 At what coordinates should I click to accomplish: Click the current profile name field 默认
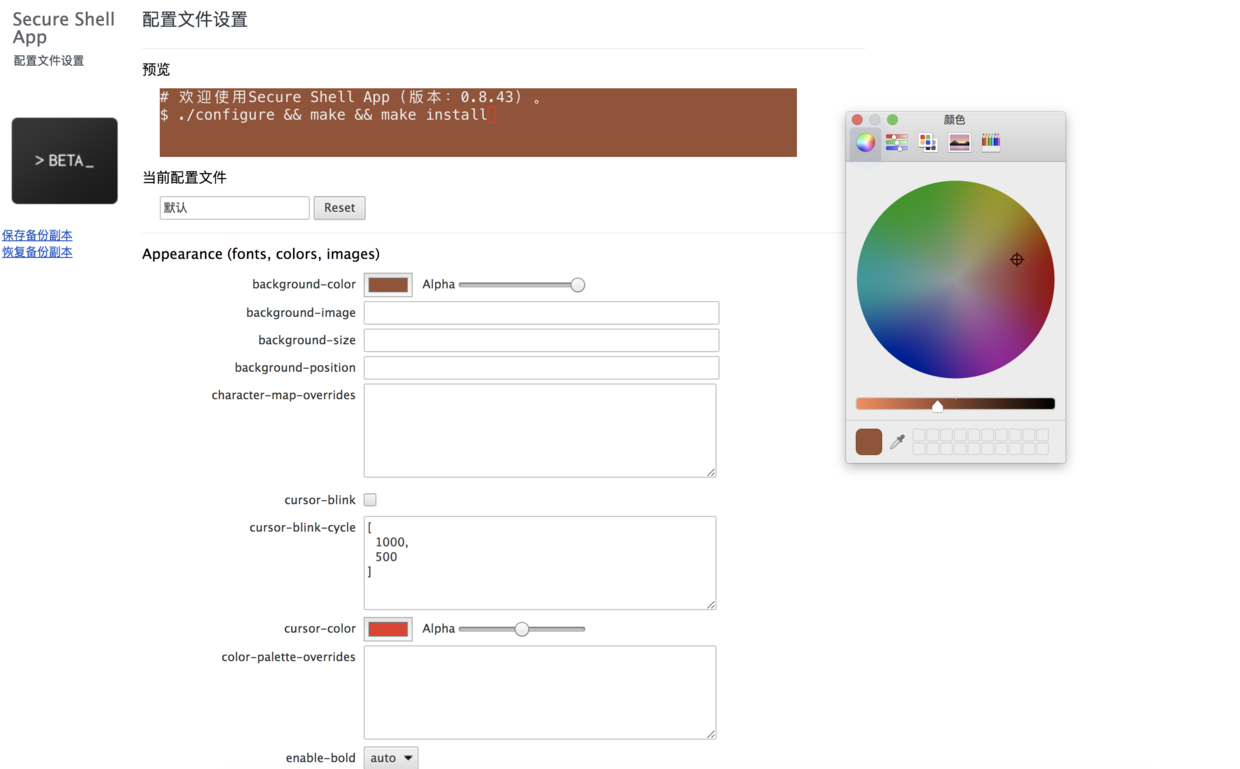(x=234, y=208)
